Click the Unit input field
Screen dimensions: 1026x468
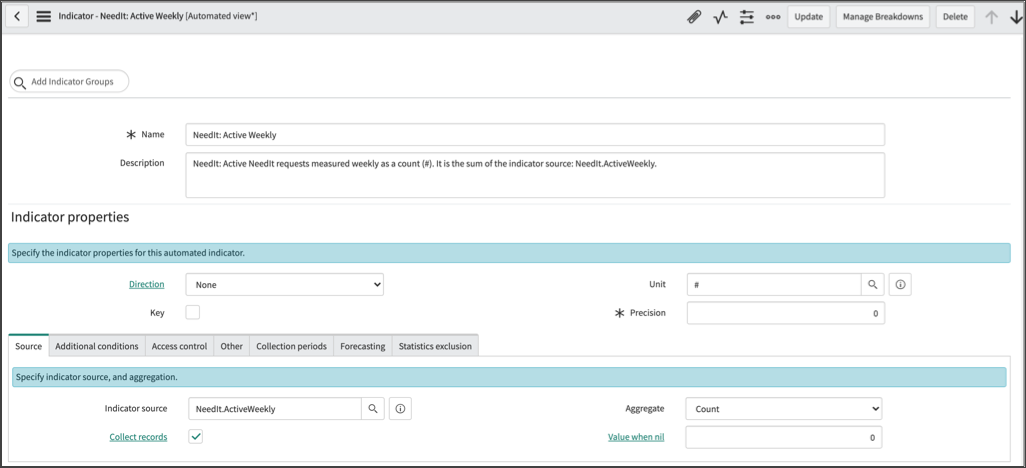(774, 285)
